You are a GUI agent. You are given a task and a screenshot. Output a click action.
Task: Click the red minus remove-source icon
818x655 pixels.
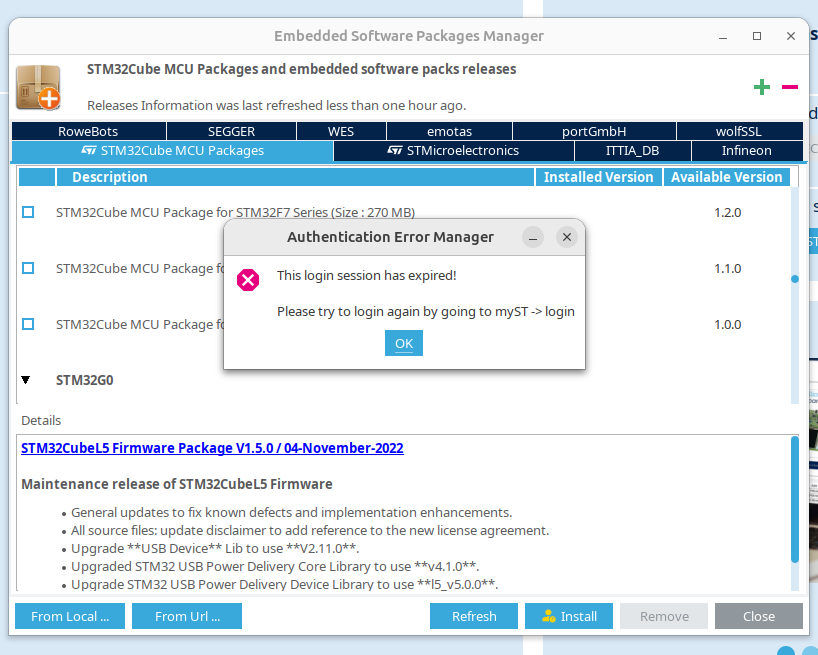click(x=790, y=87)
